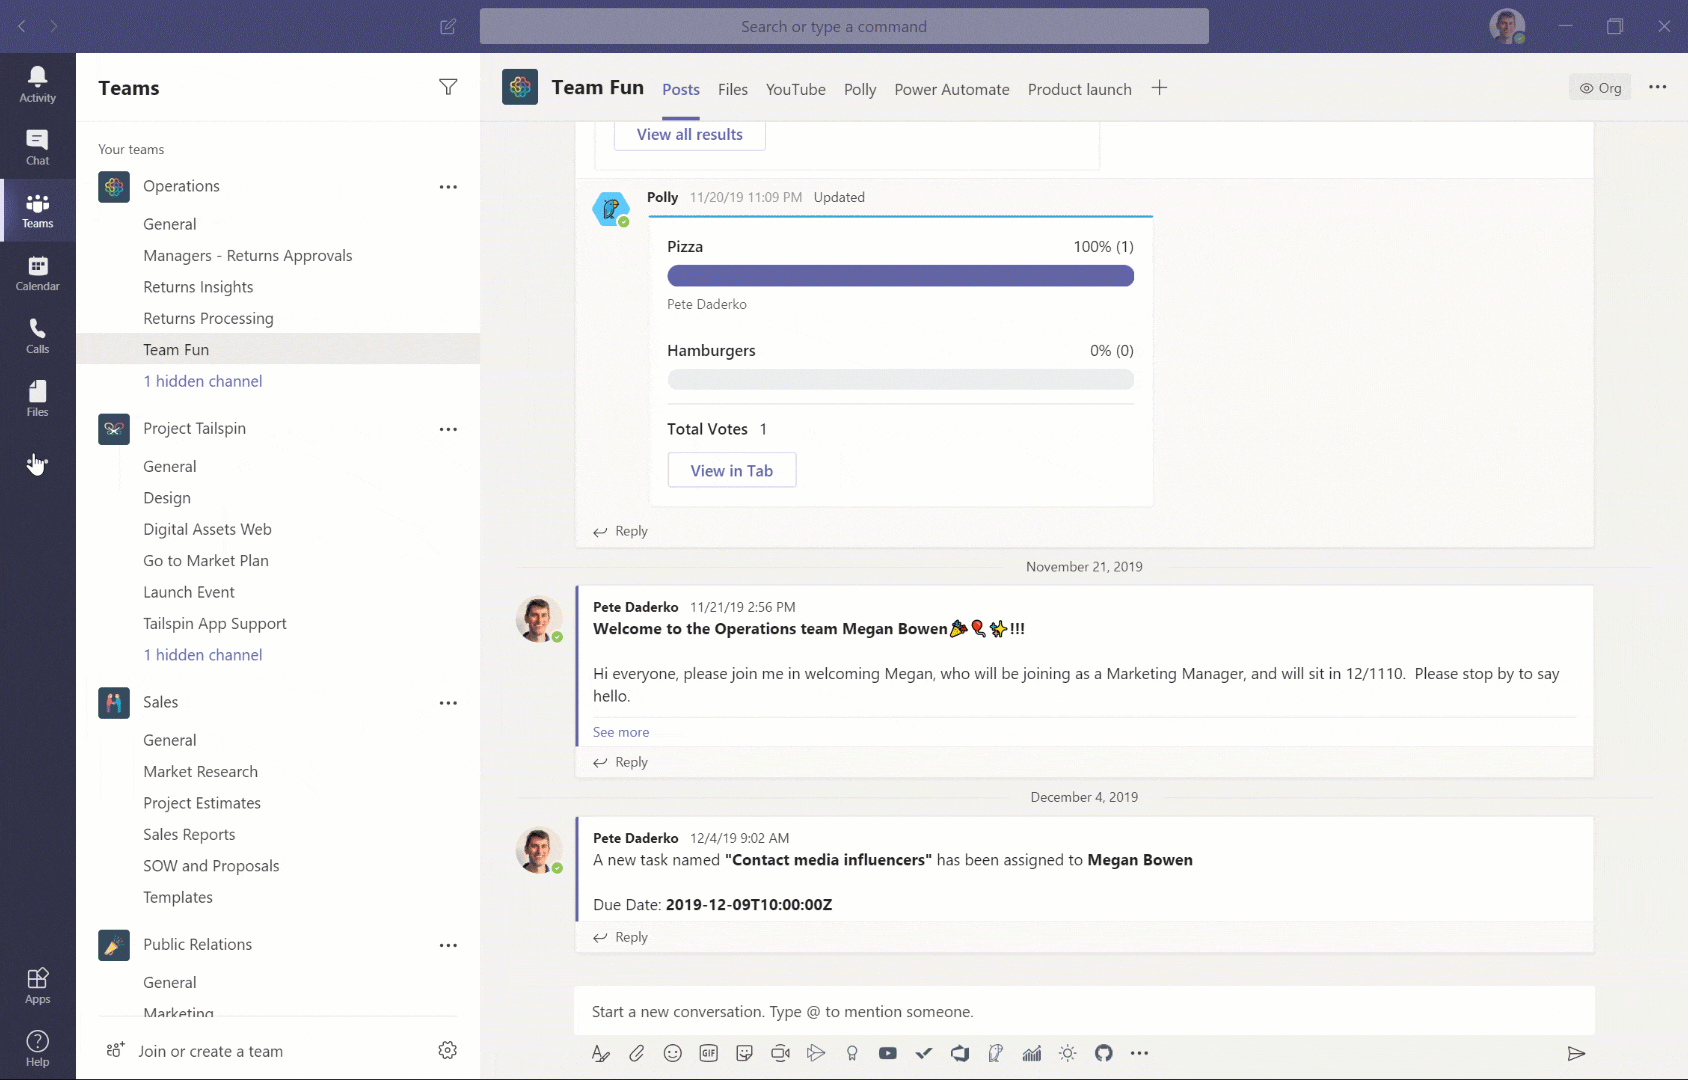The image size is (1688, 1080).
Task: Click Join or create a team
Action: 195,1051
